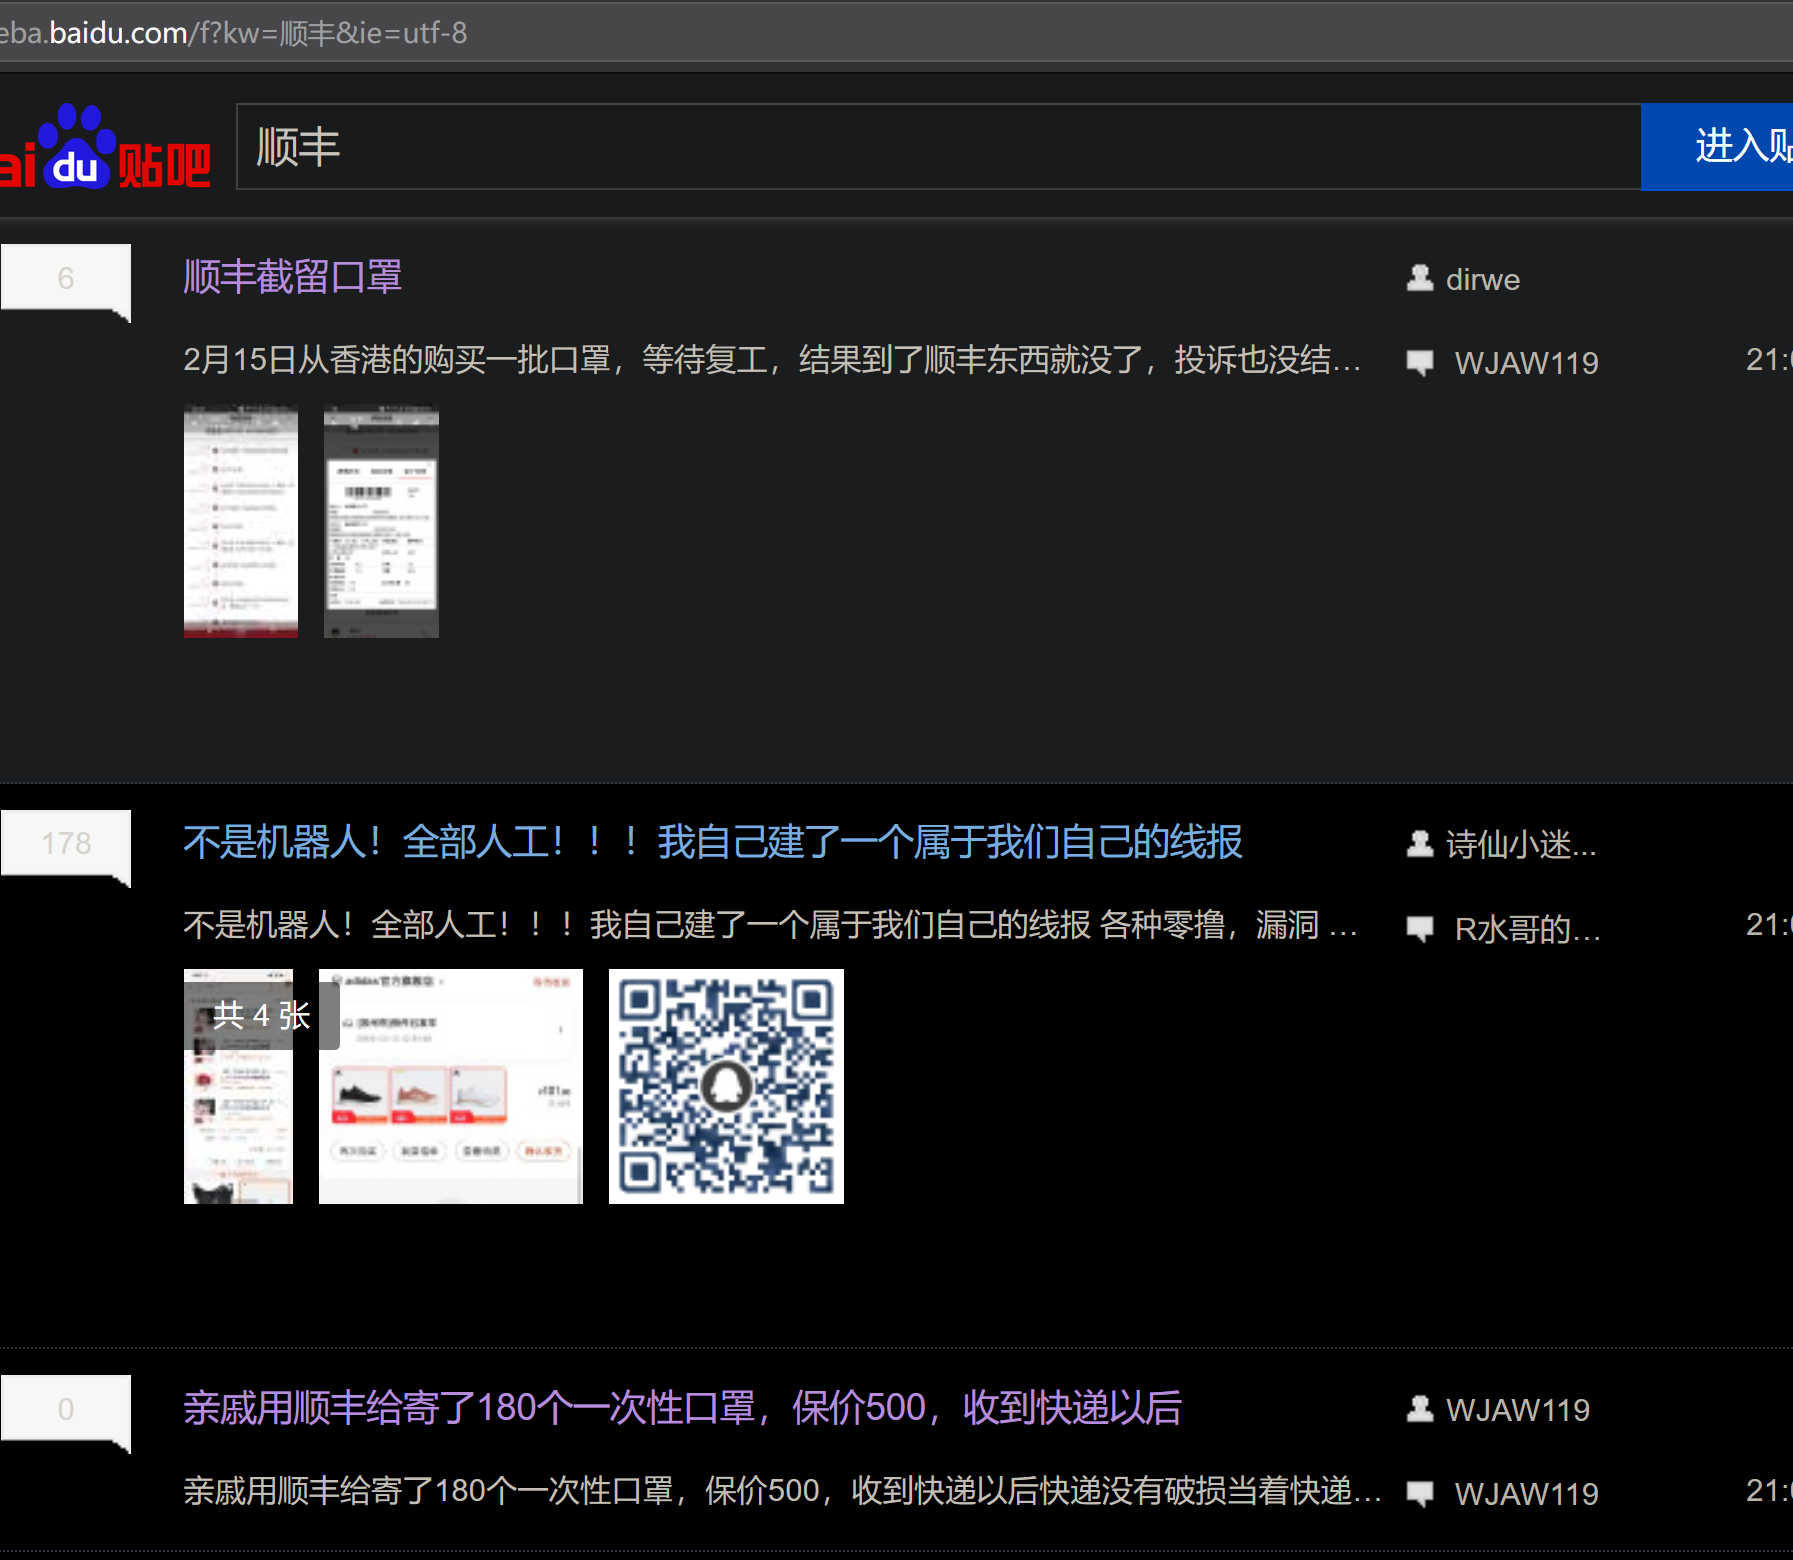The height and width of the screenshot is (1560, 1793).
Task: Open the thumbnail labeled 共 4 张
Action: 239,1086
